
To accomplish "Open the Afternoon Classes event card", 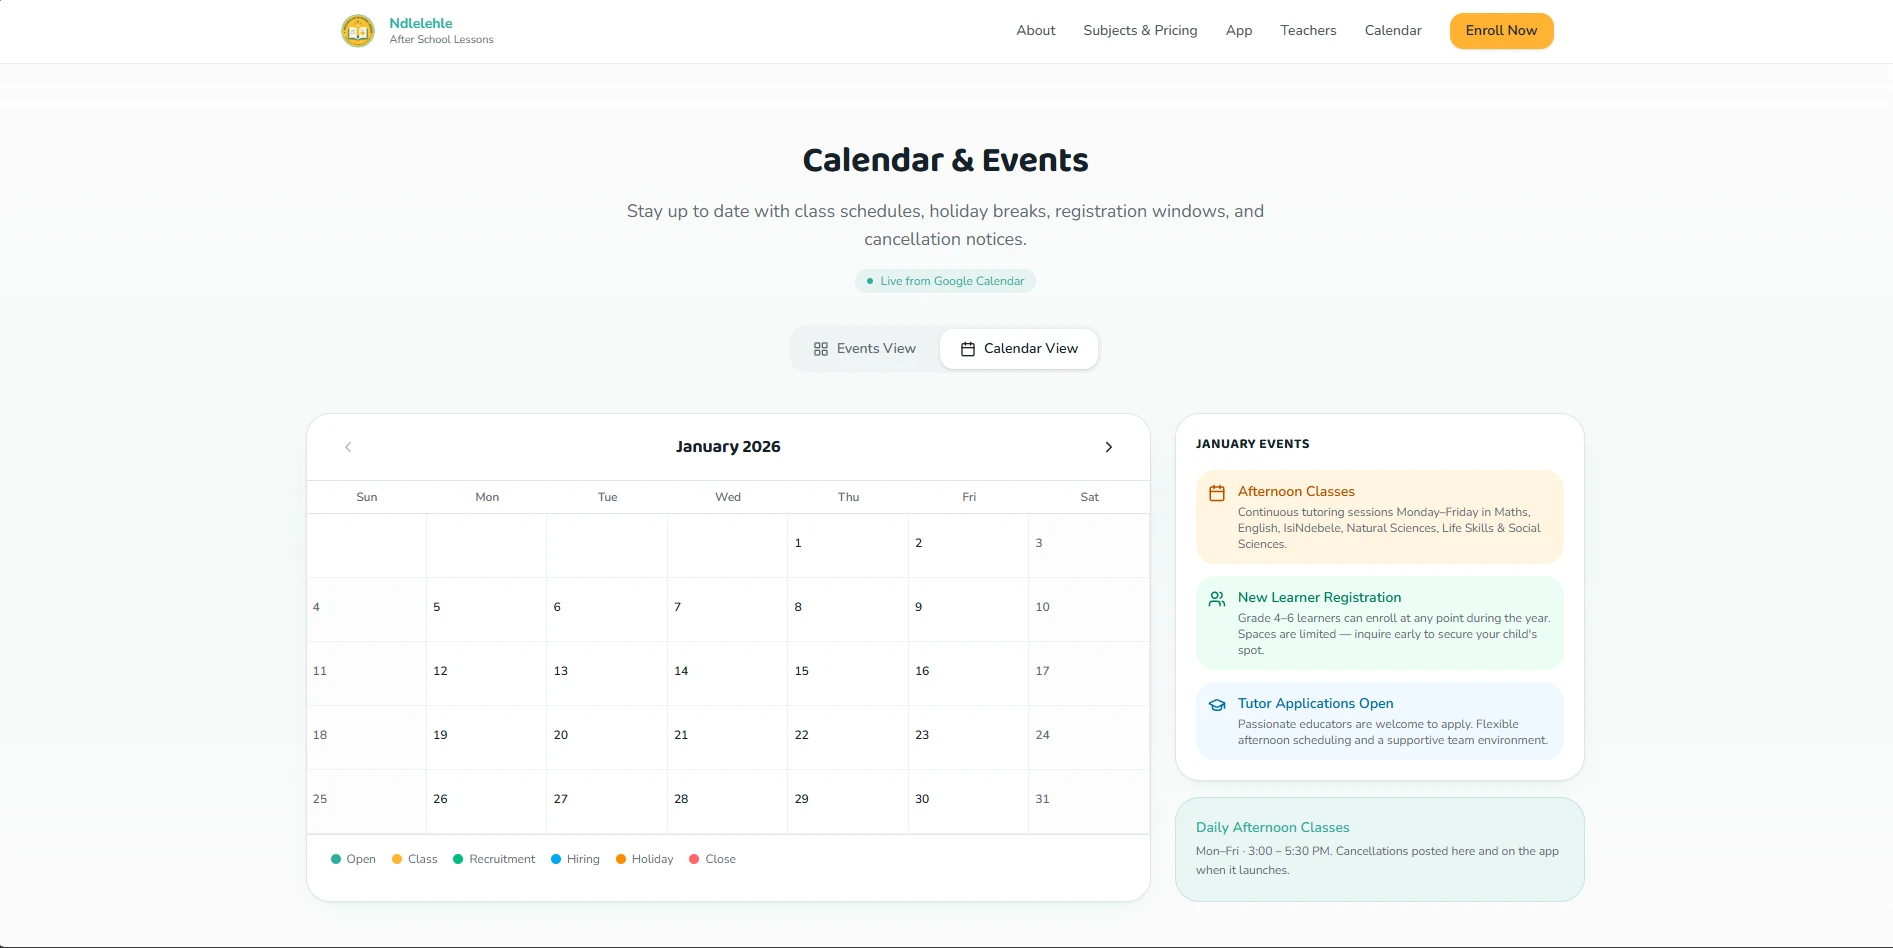I will (x=1379, y=517).
